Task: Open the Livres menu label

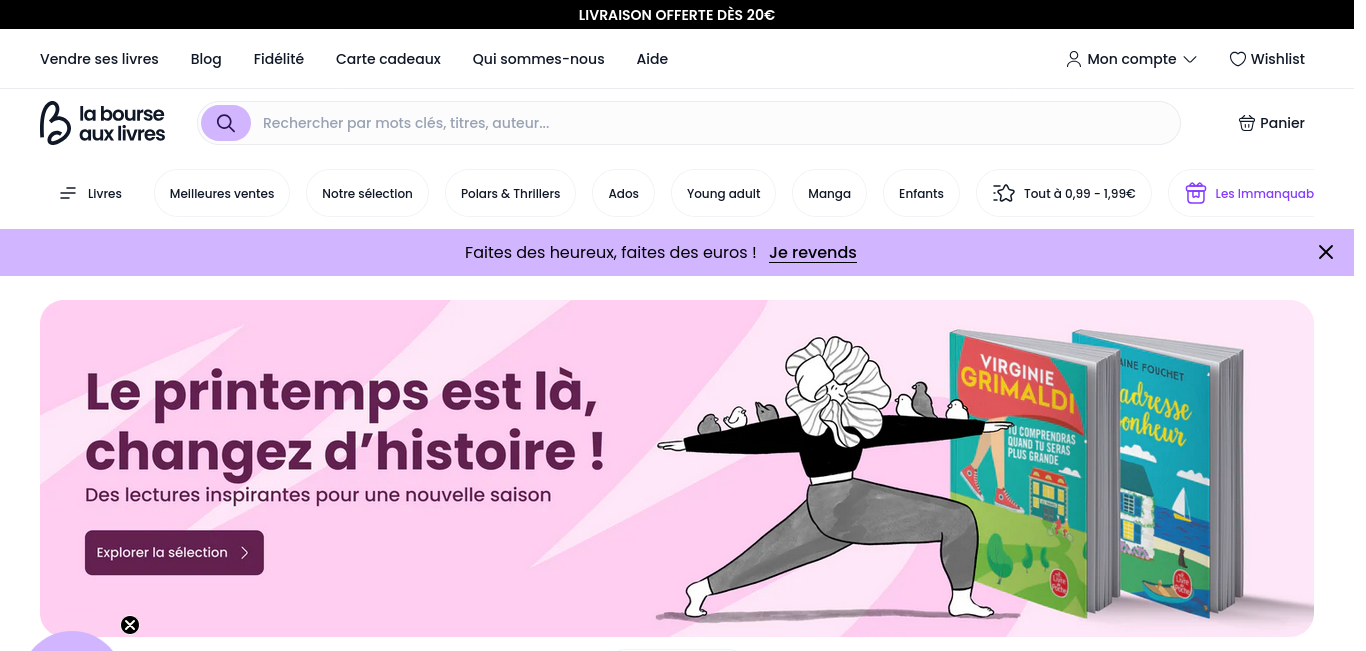Action: tap(105, 194)
